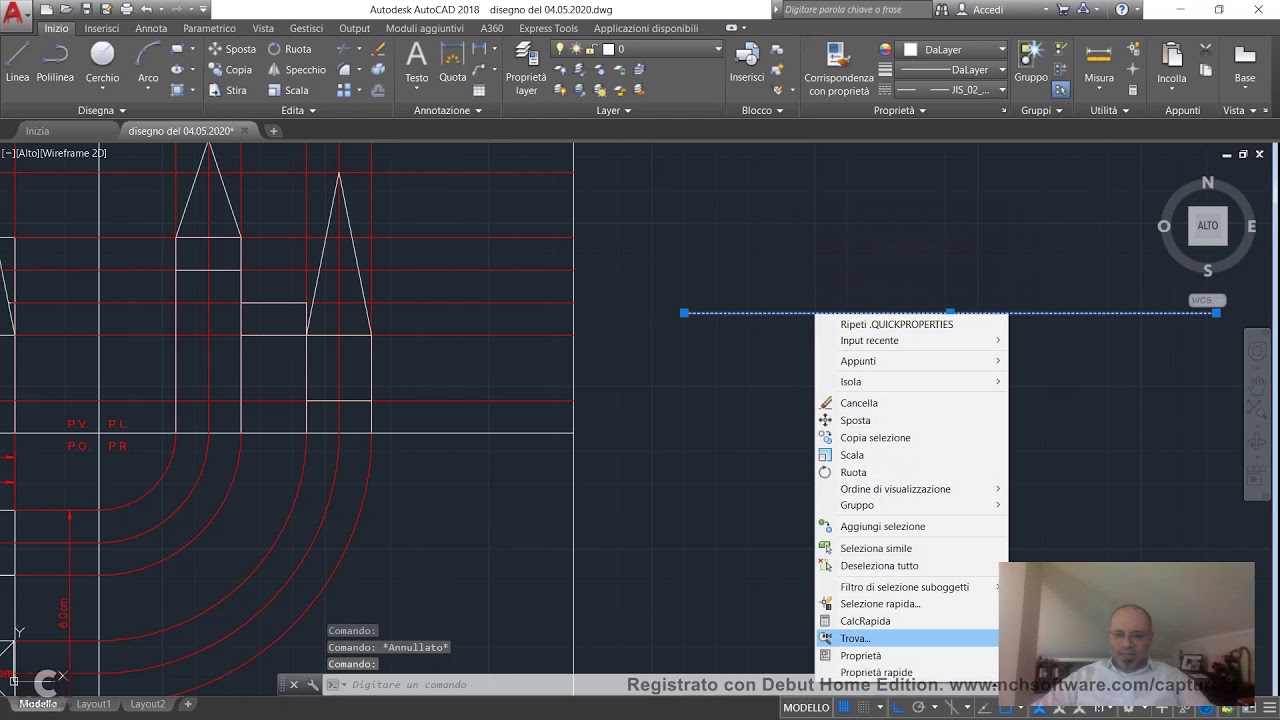1280x720 pixels.
Task: Click the ALTO face of ViewCube
Action: pyautogui.click(x=1208, y=226)
